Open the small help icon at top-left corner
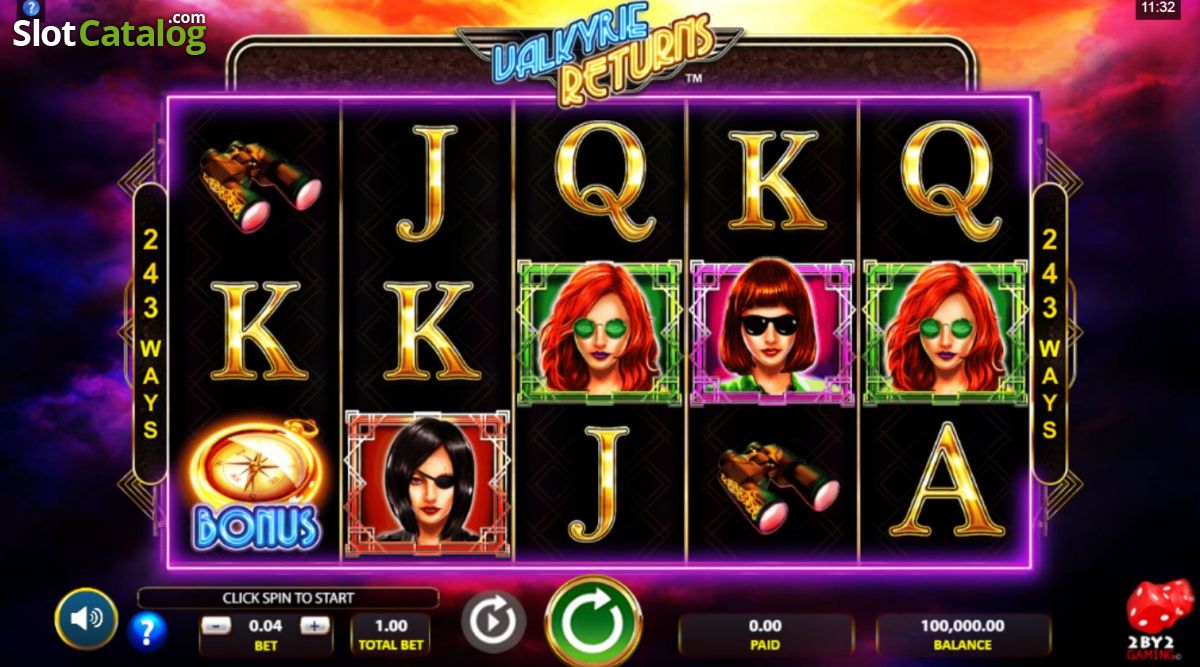This screenshot has height=667, width=1200. click(x=31, y=7)
